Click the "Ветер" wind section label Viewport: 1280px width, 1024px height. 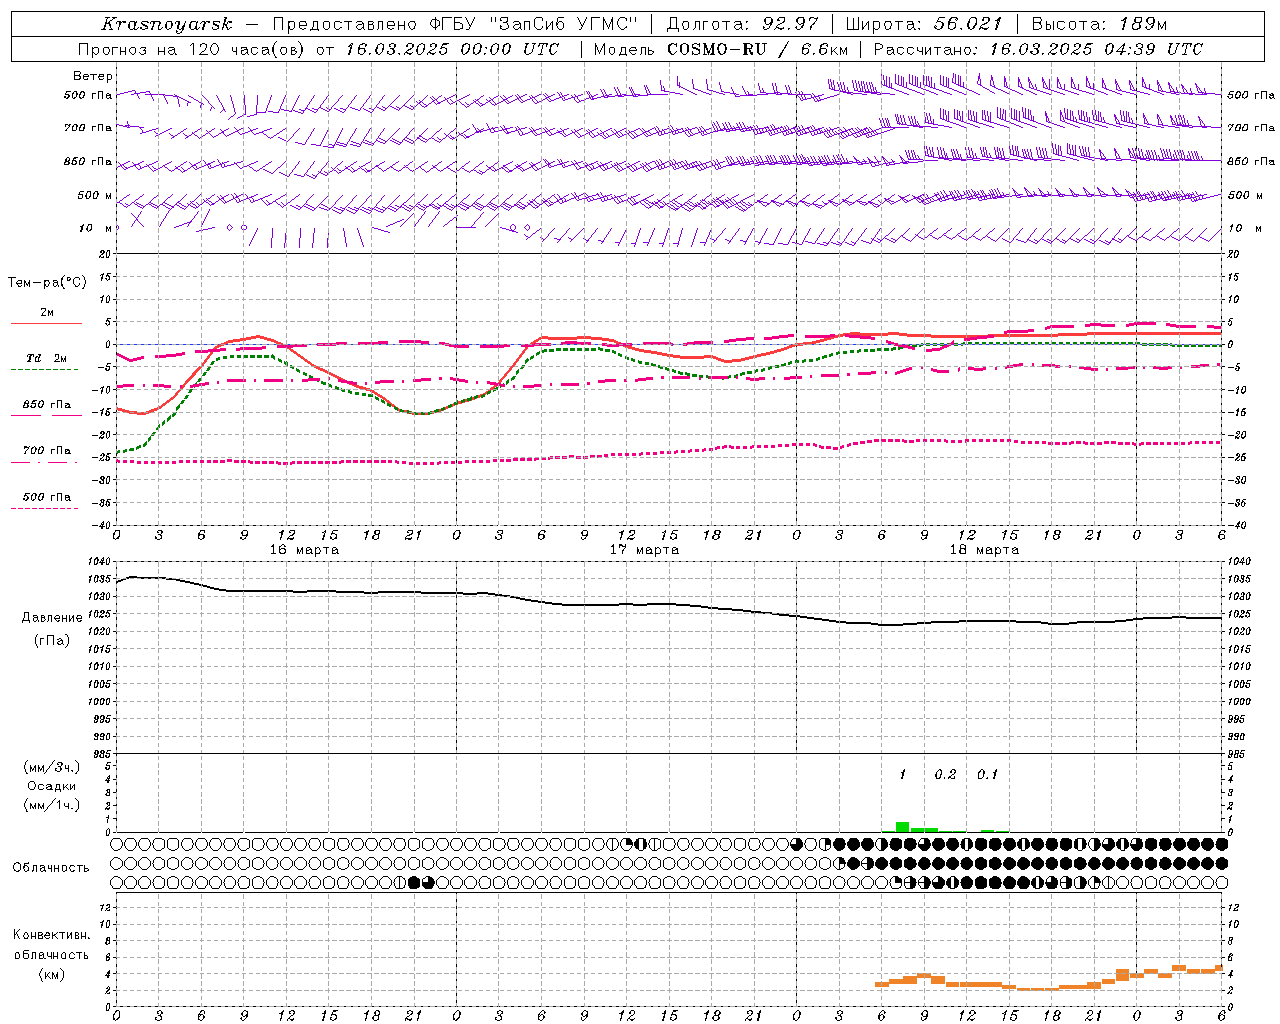(93, 76)
